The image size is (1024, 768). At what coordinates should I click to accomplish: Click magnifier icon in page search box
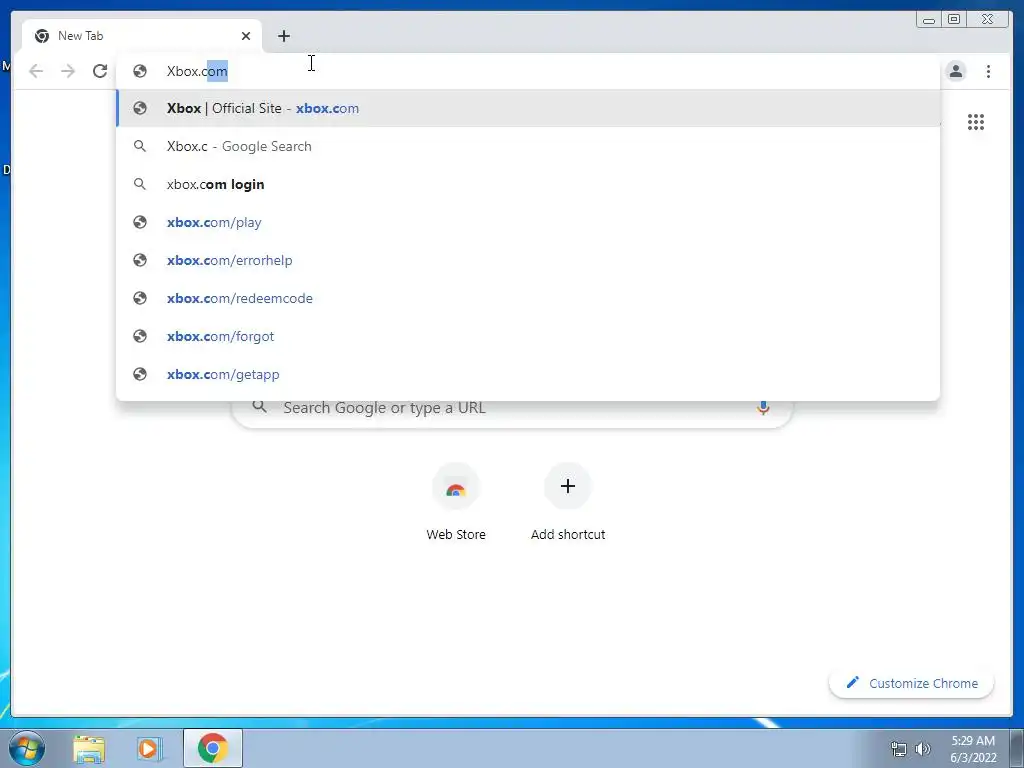[x=260, y=407]
